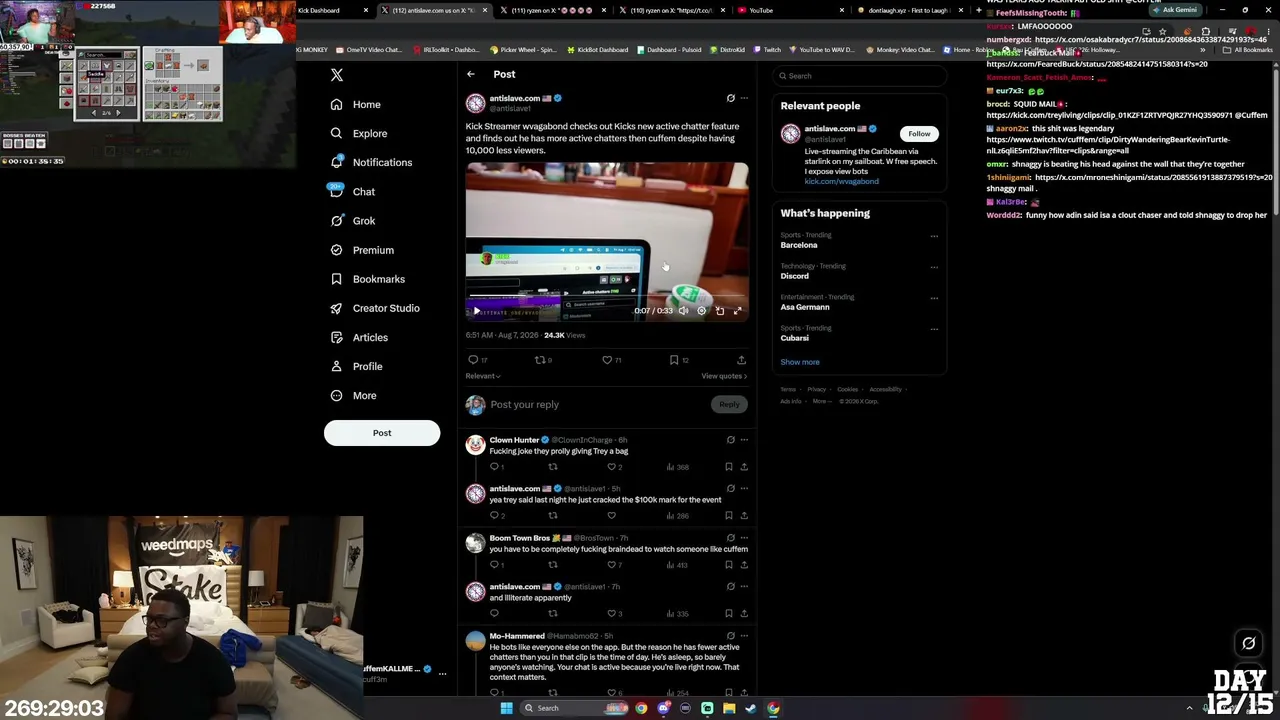Open Twitch bookmark in bookmarks bar
This screenshot has width=1280, height=720.
pyautogui.click(x=766, y=50)
